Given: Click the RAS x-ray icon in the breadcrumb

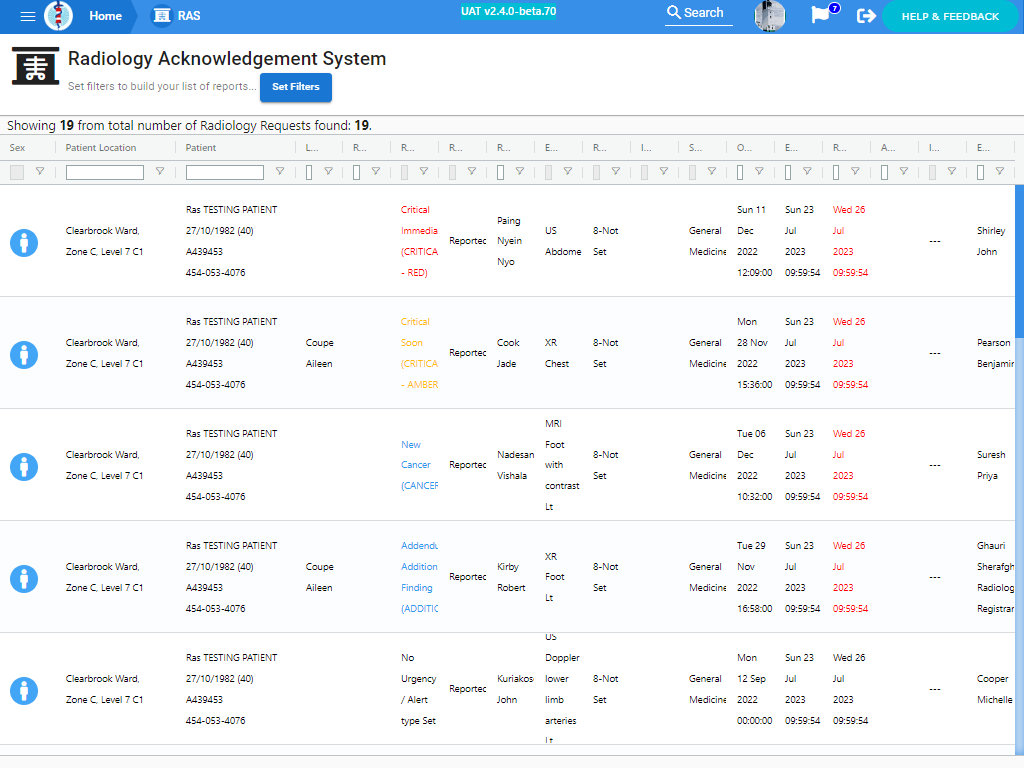Looking at the screenshot, I should click(161, 16).
